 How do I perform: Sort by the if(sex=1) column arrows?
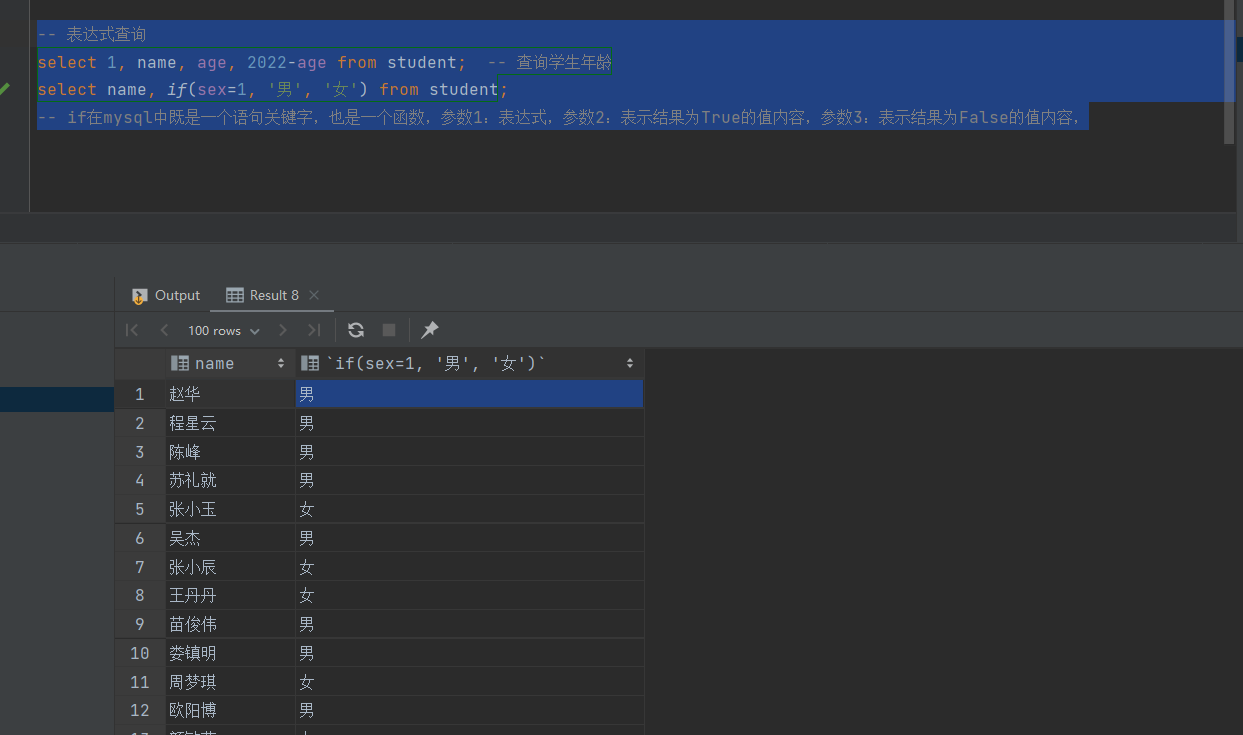tap(630, 364)
